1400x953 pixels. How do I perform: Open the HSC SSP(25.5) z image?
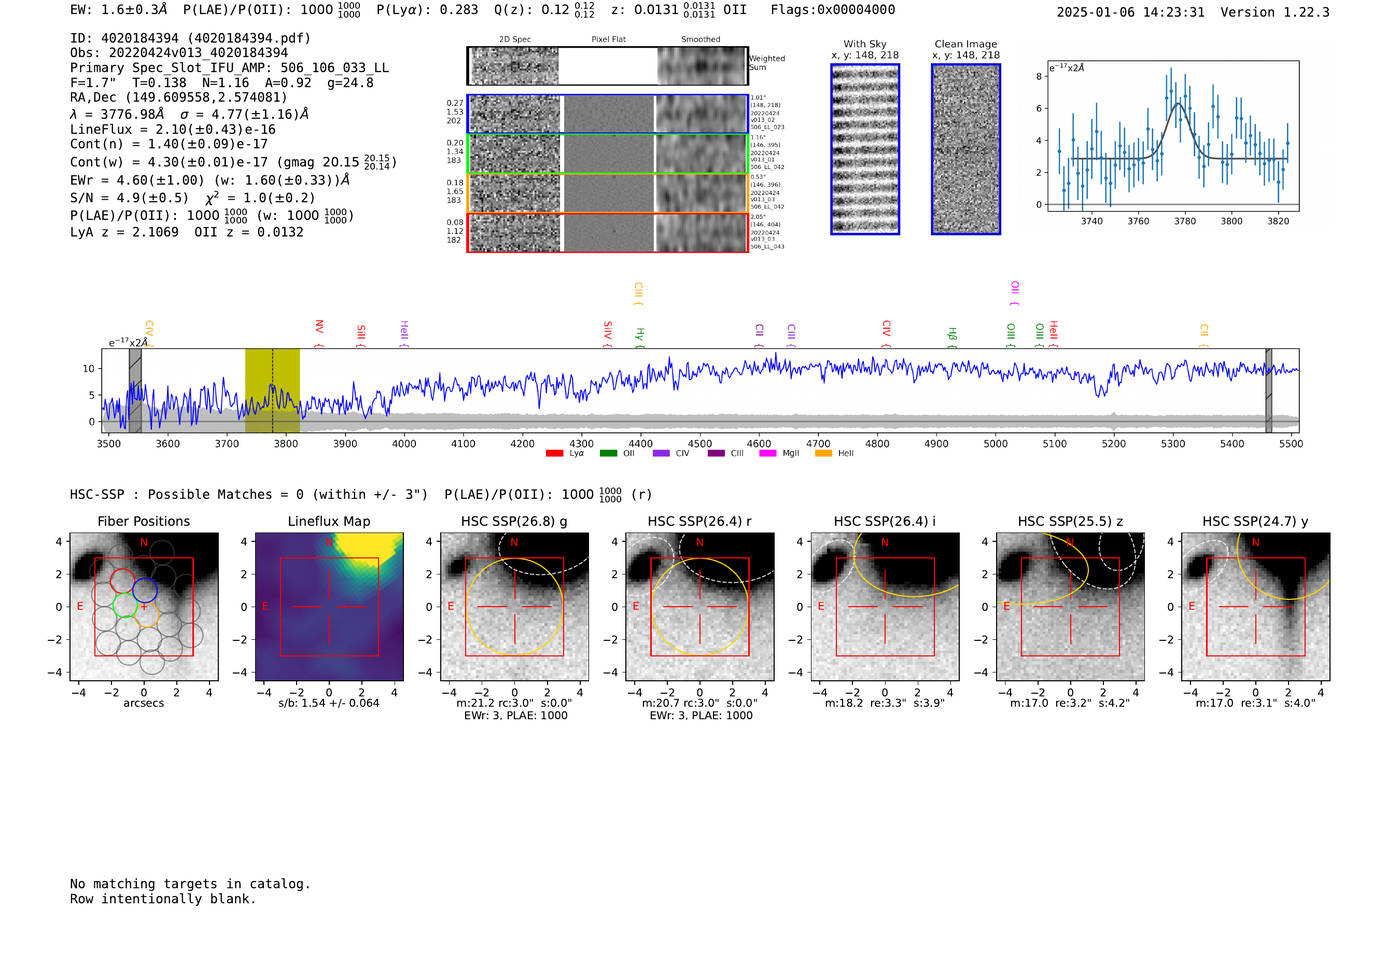pyautogui.click(x=1070, y=607)
